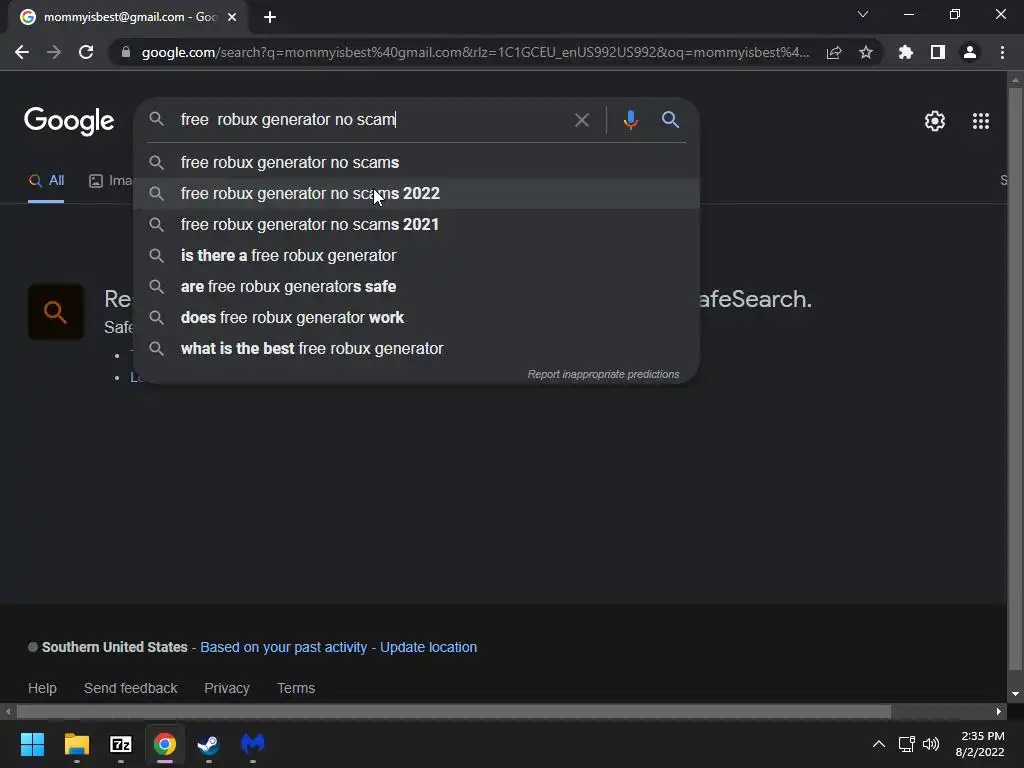1024x768 pixels.
Task: Click the horizontal scrollbar thumb
Action: click(x=454, y=712)
